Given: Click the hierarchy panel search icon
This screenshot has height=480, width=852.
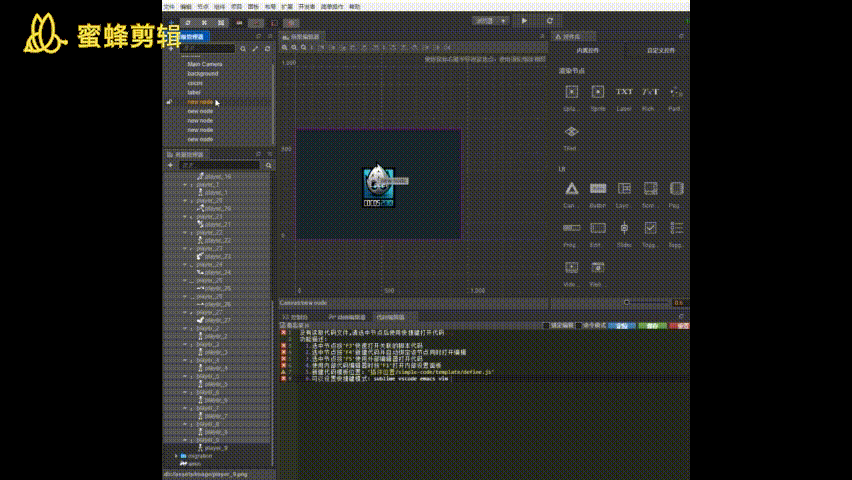Looking at the screenshot, I should click(243, 49).
